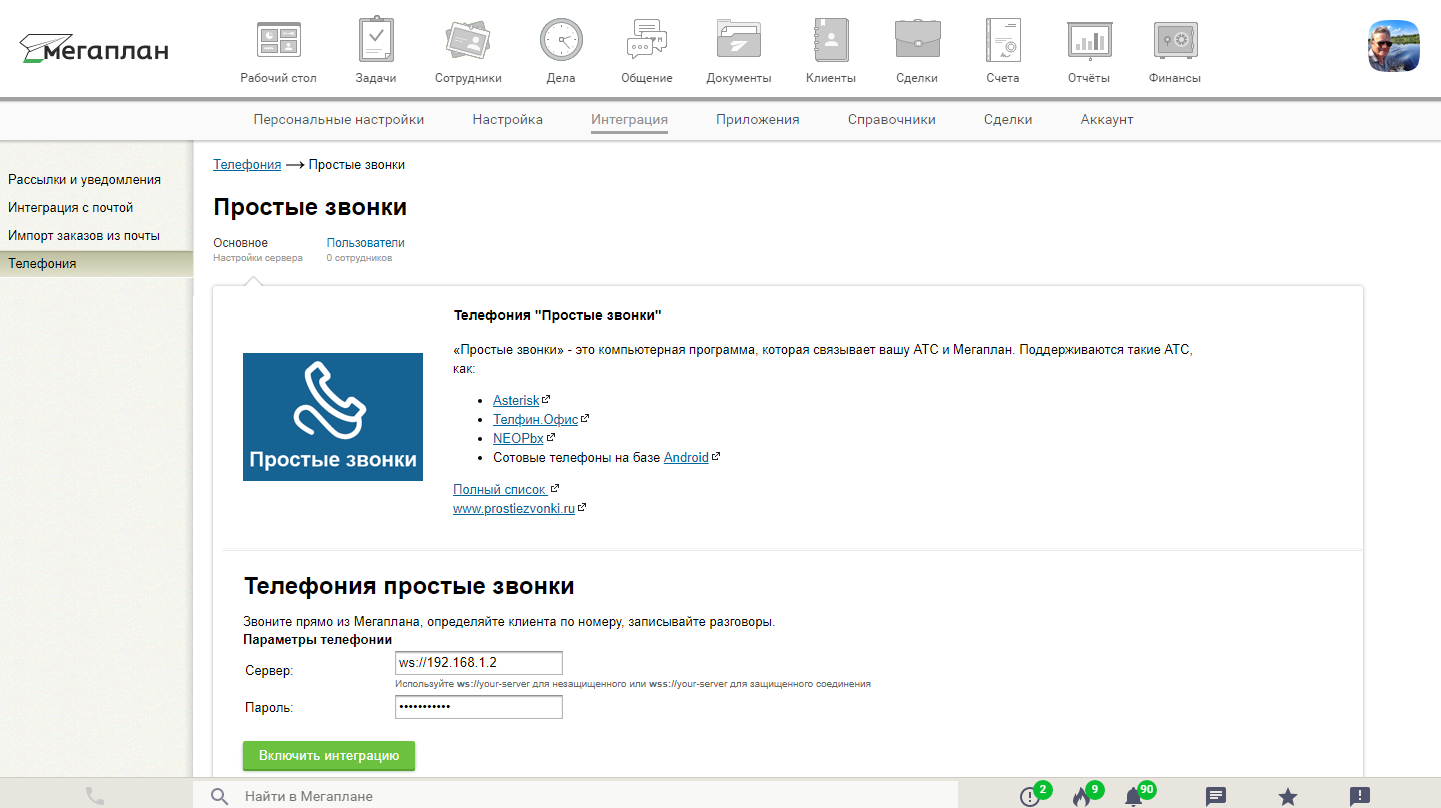Click Включить интеграцию button
The width and height of the screenshot is (1441, 808).
329,756
